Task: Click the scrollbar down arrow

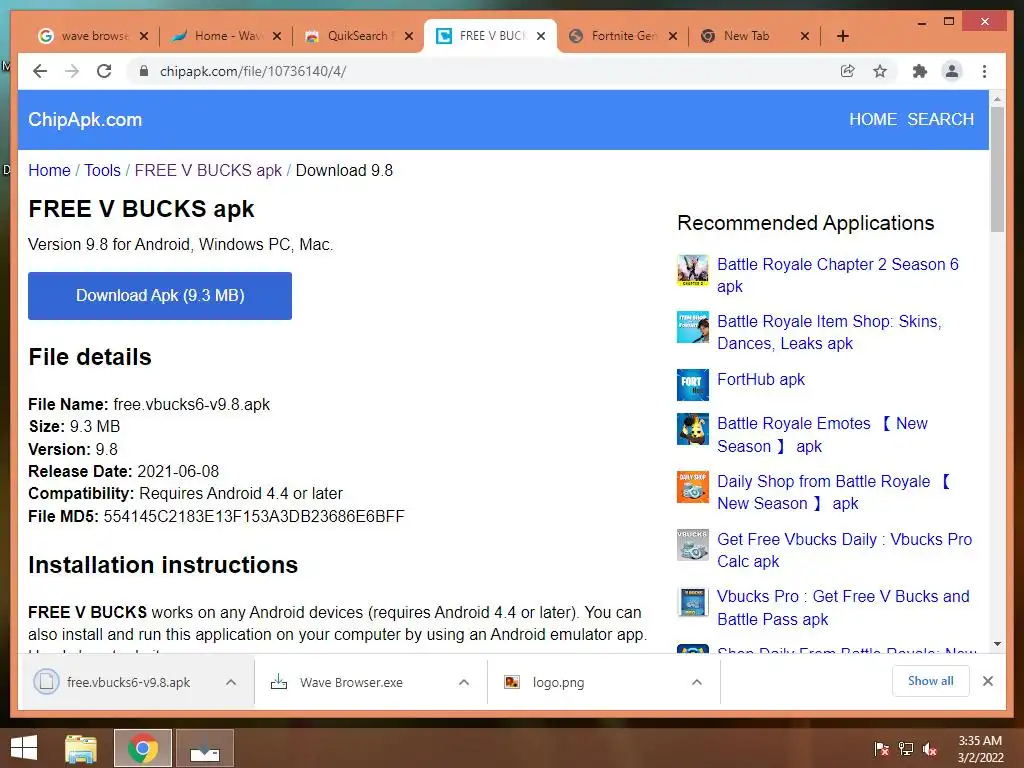Action: [997, 644]
